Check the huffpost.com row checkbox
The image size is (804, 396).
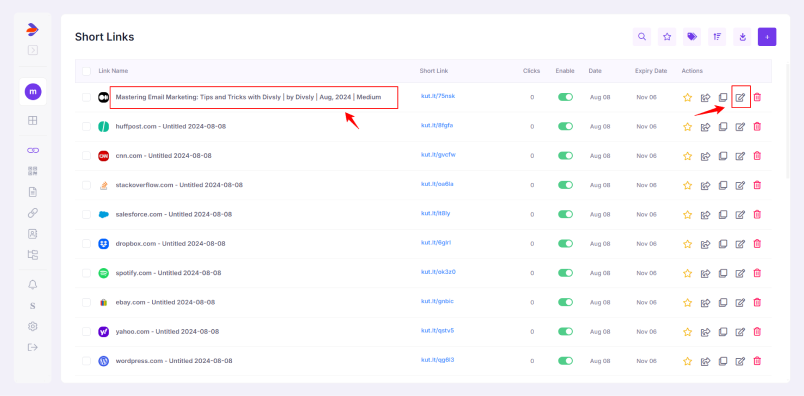(86, 126)
